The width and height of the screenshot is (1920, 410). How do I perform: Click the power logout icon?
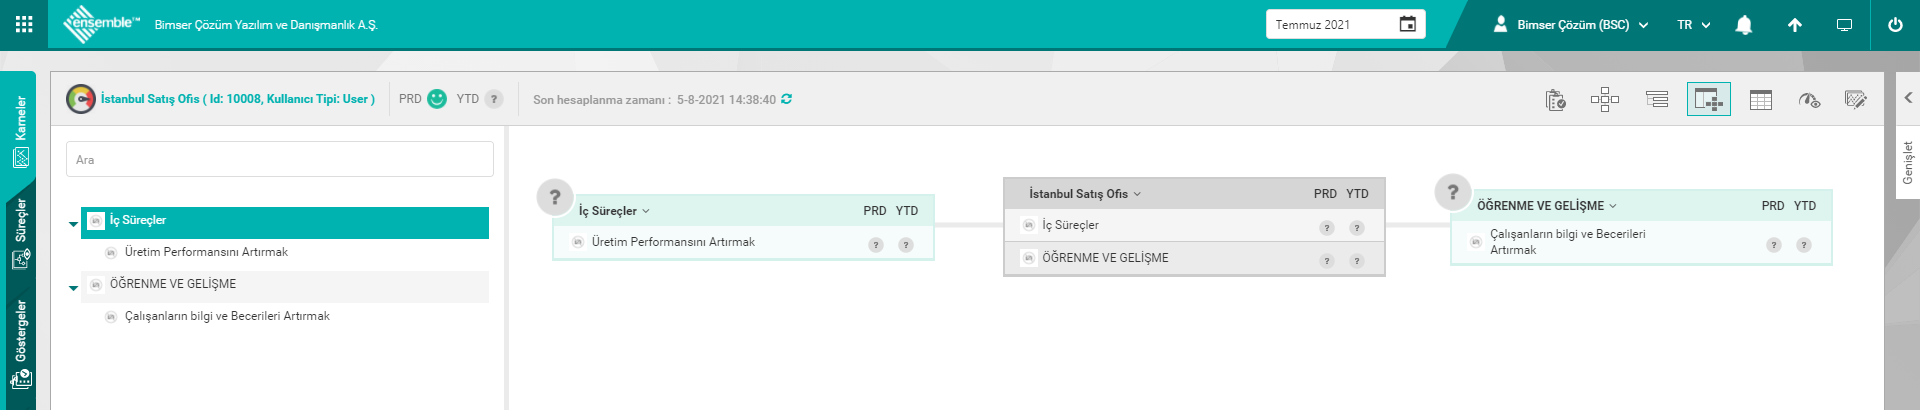1895,25
